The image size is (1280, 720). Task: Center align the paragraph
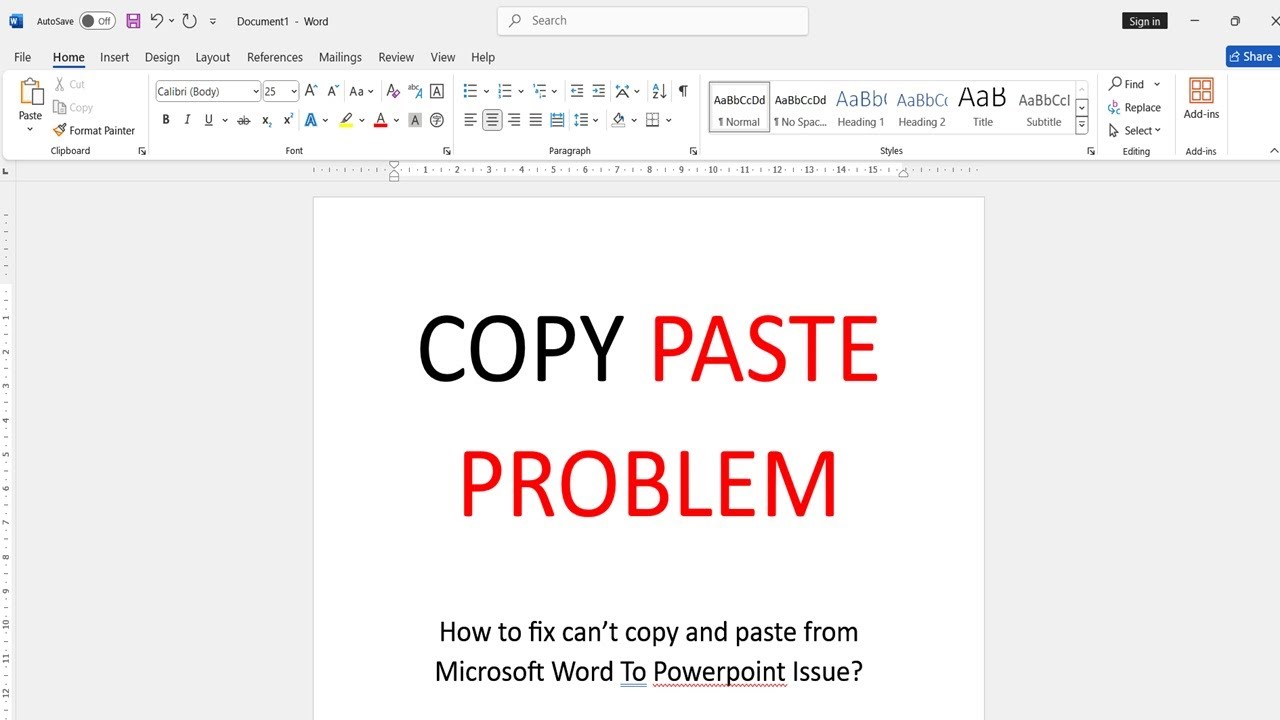coord(492,120)
